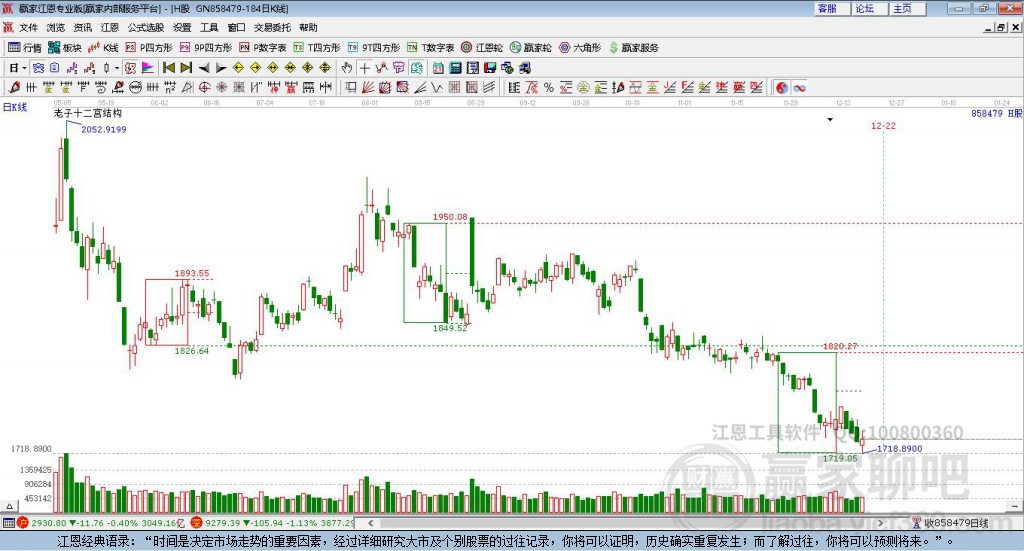
Task: Click the 2052.9199 high price label
Action: (x=104, y=129)
